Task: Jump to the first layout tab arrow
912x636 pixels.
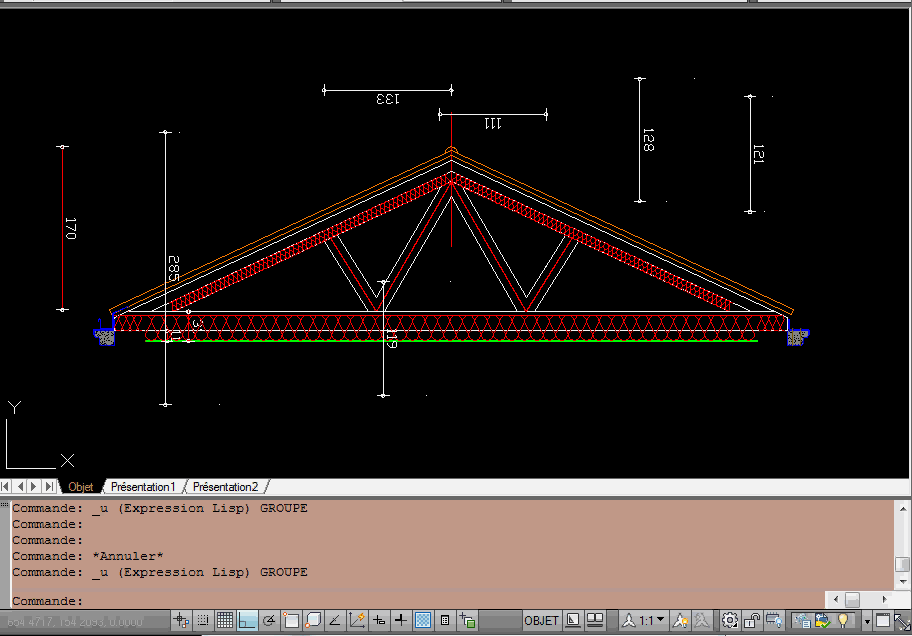Action: pyautogui.click(x=5, y=486)
